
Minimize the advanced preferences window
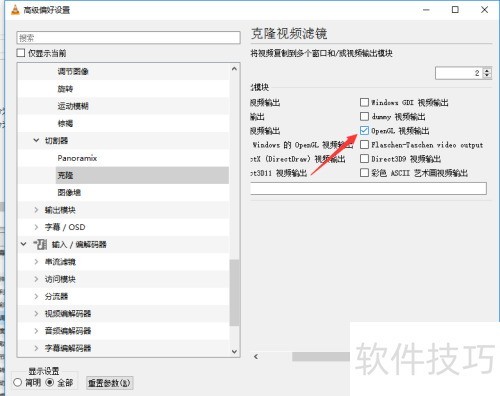coord(426,10)
